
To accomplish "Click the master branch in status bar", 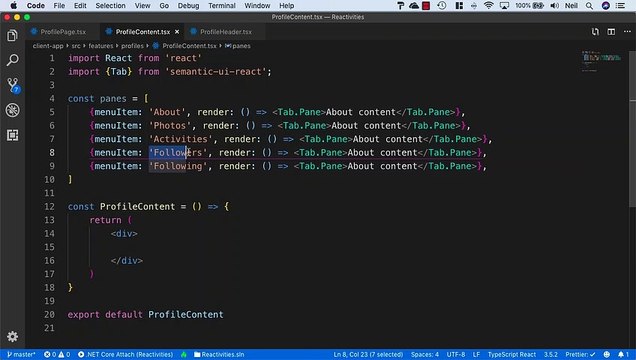I will point(21,354).
